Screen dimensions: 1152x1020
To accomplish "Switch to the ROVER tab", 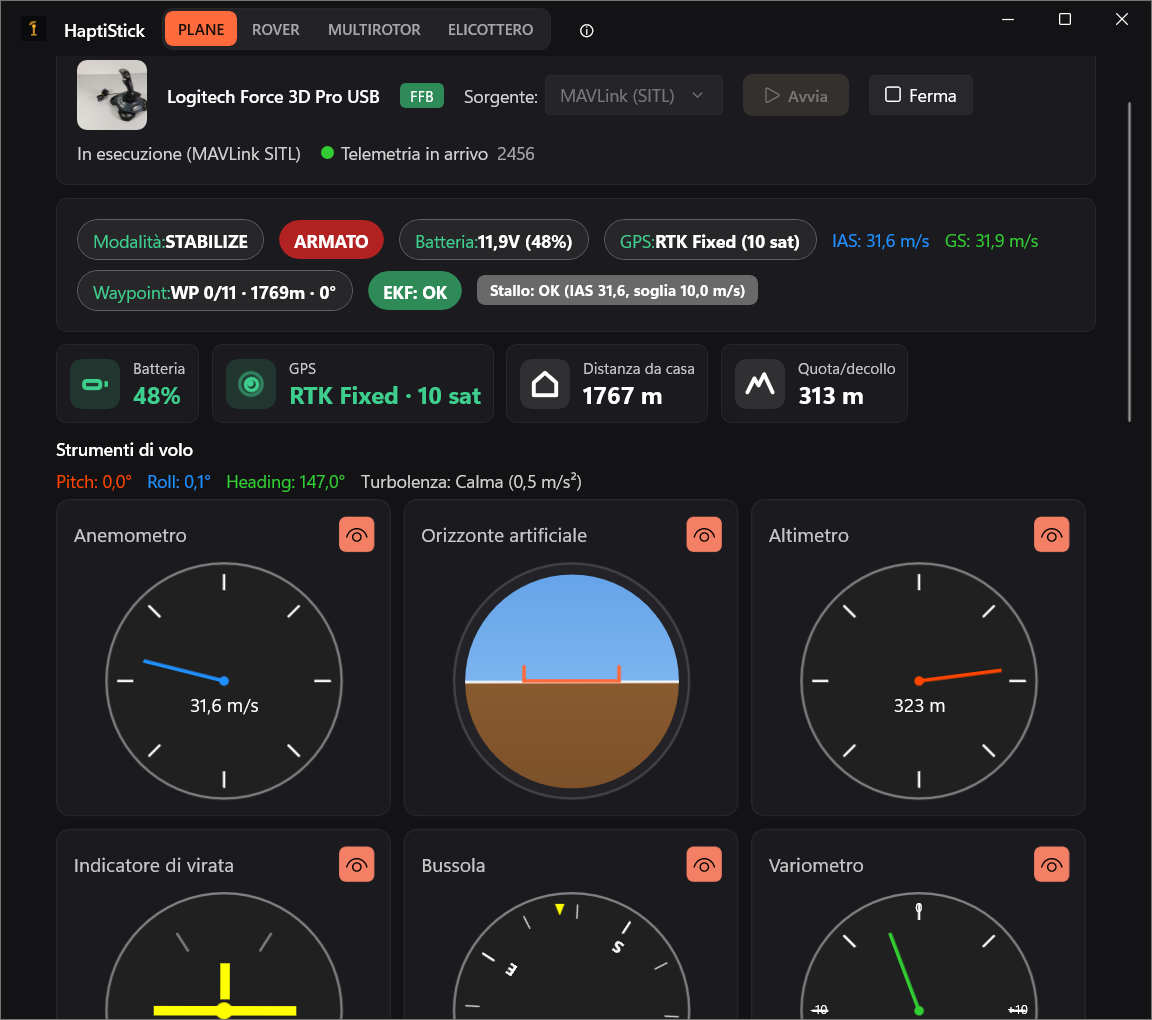I will (x=276, y=29).
